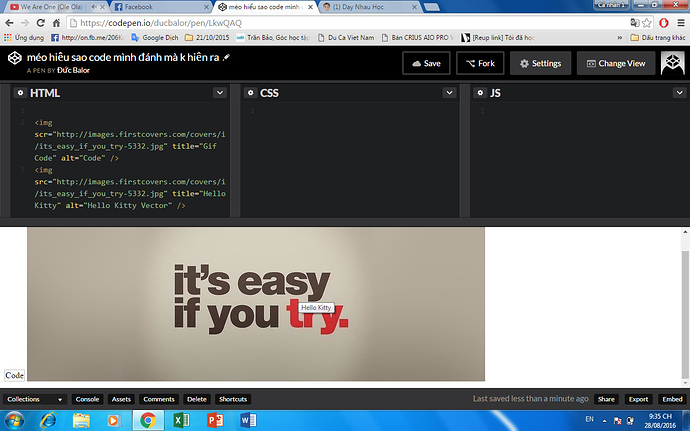This screenshot has height=431, width=690.
Task: Open the user avatar profile menu
Action: click(671, 63)
